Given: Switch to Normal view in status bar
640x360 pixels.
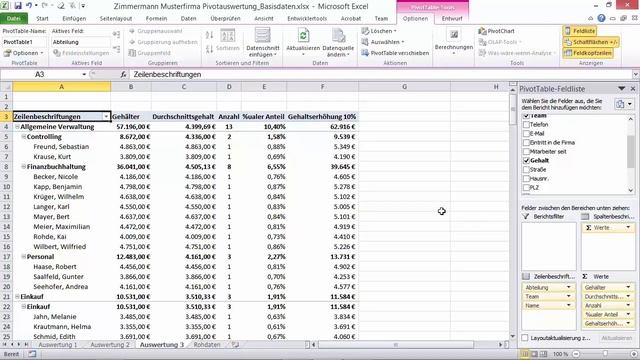Looking at the screenshot, I should click(x=525, y=354).
